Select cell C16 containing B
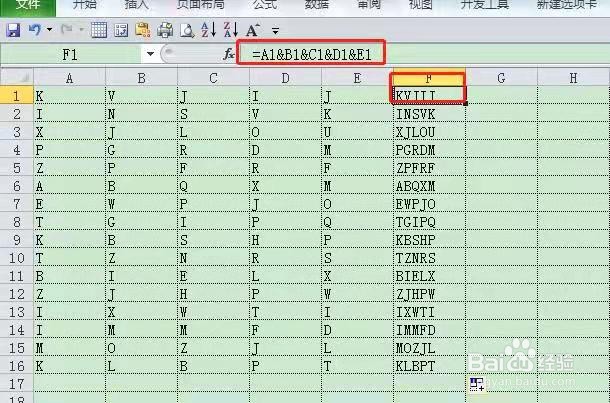 213,366
